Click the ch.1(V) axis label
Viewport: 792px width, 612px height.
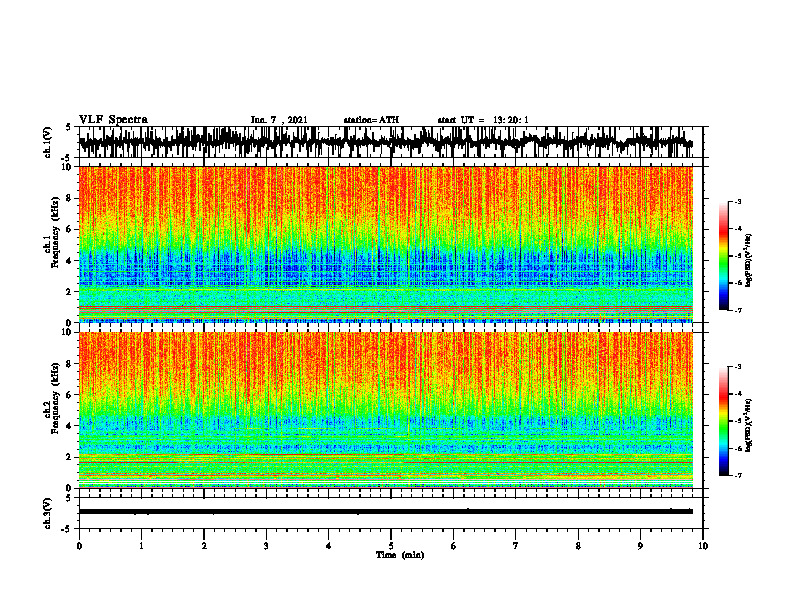coord(48,142)
